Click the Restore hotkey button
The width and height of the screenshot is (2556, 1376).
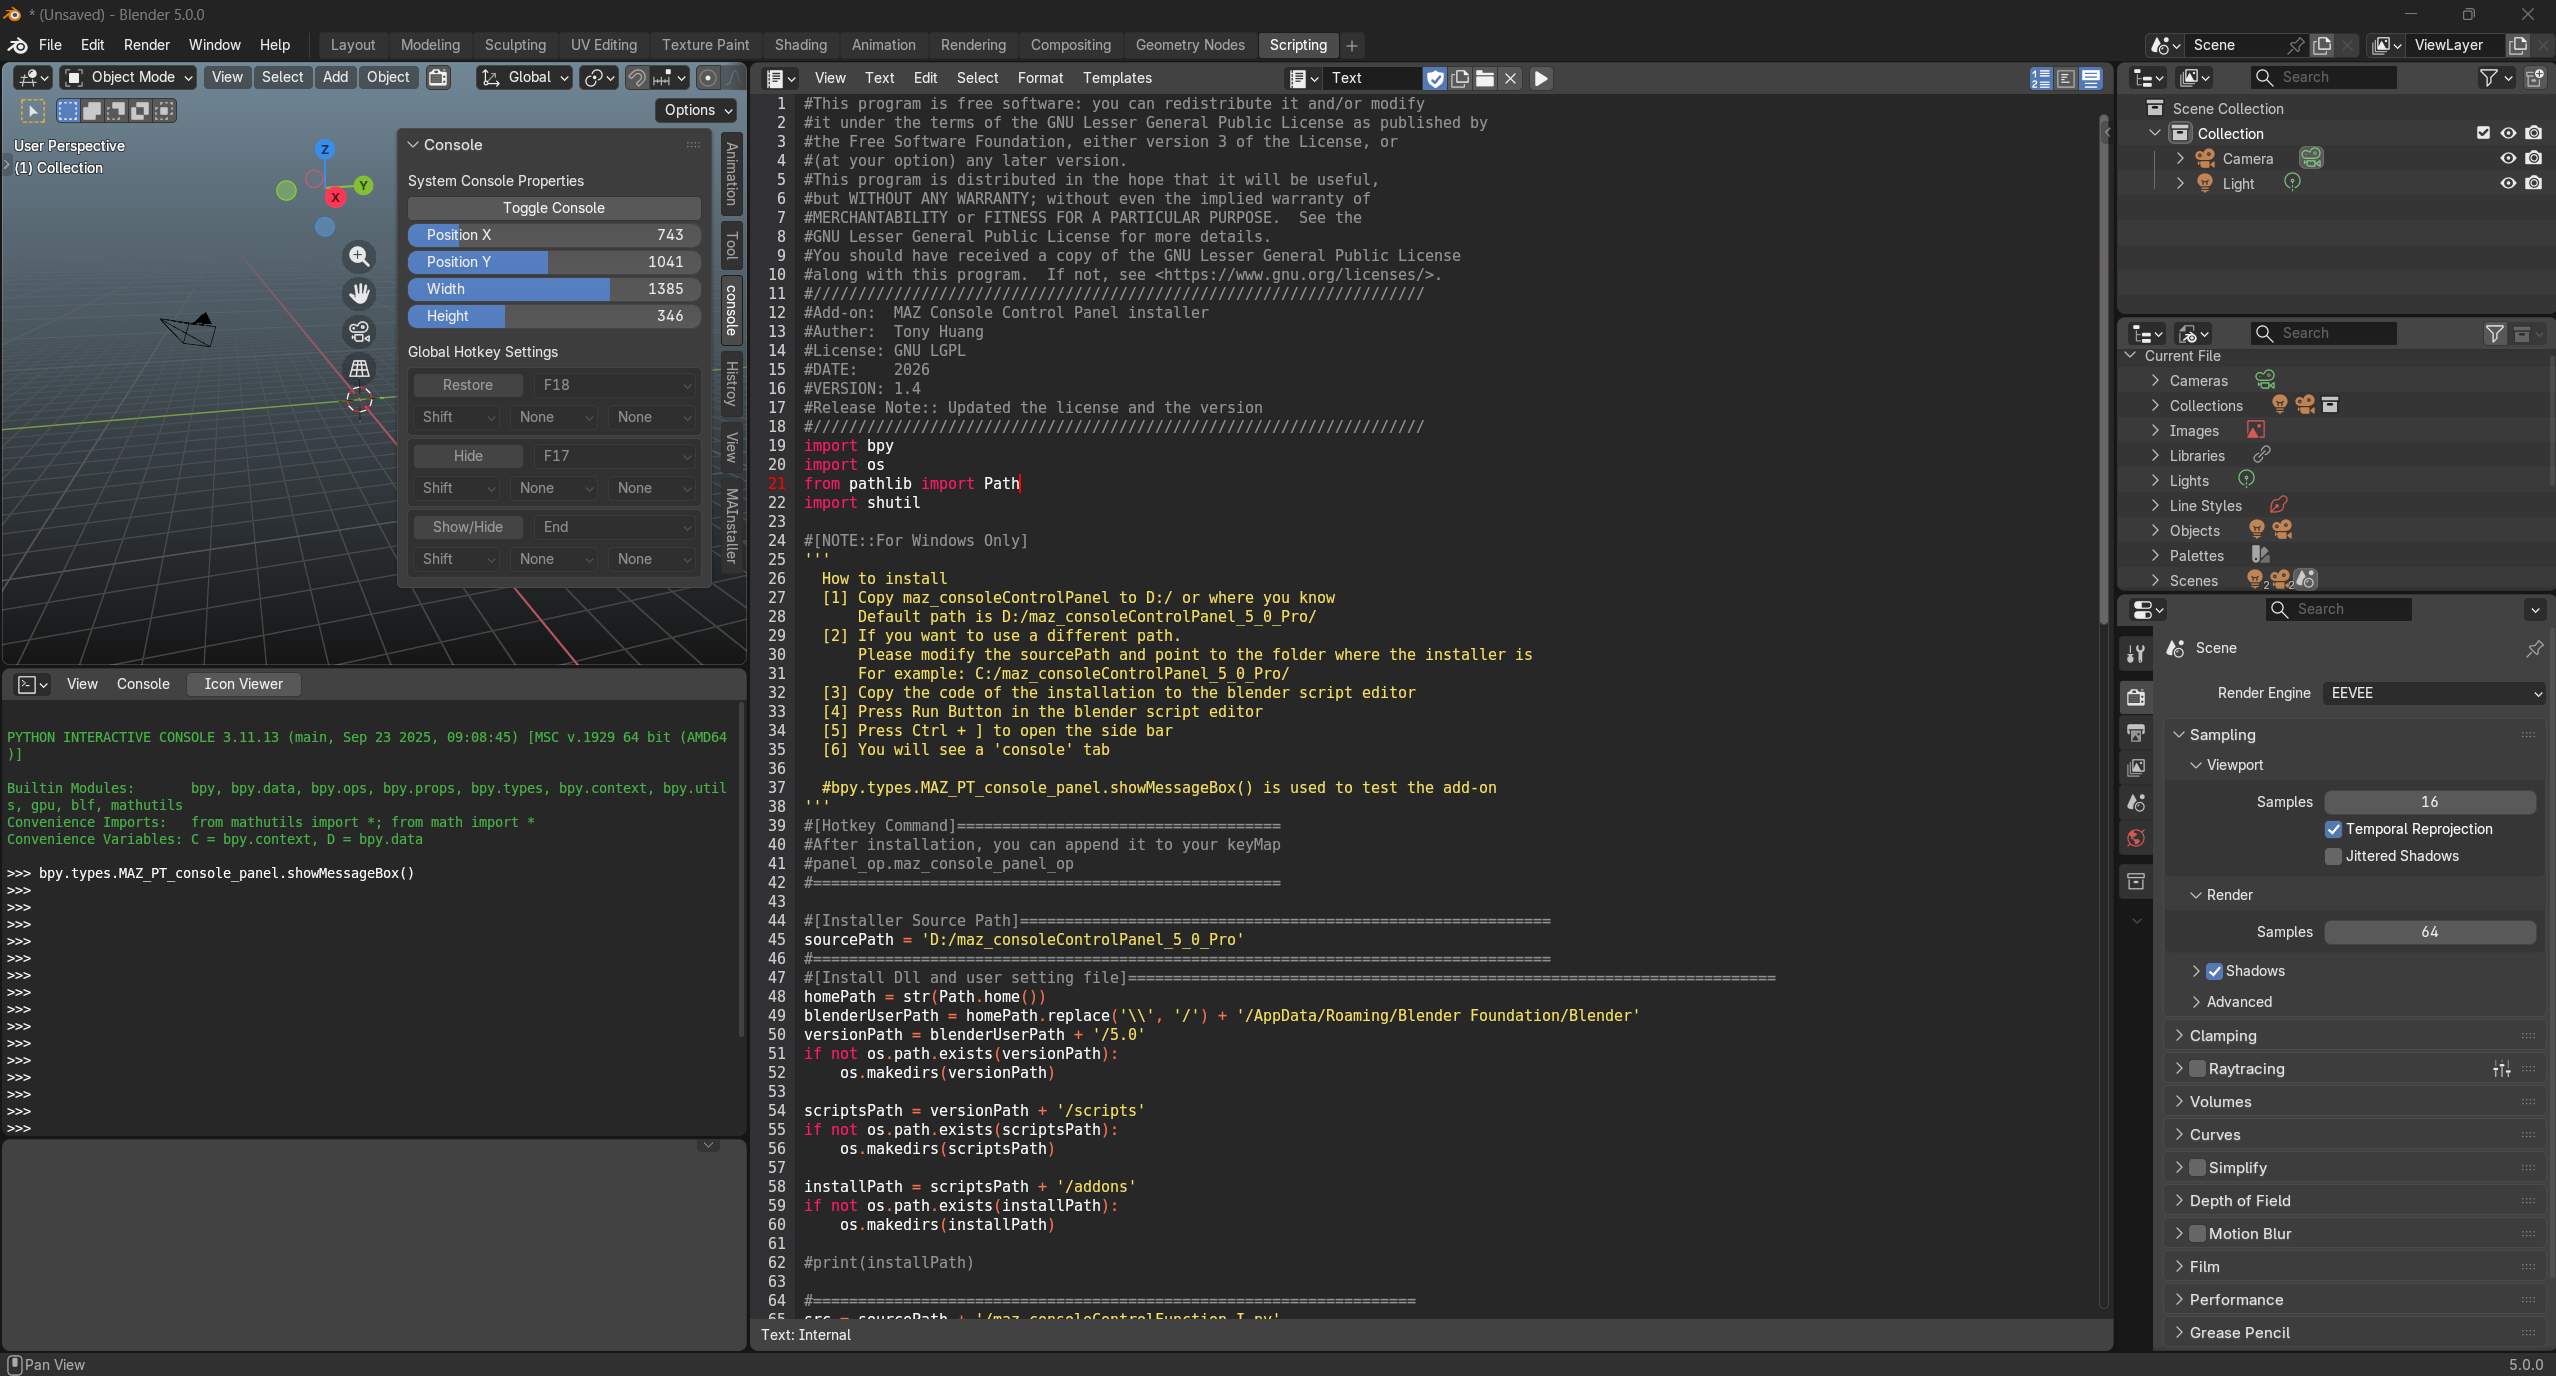coord(467,385)
